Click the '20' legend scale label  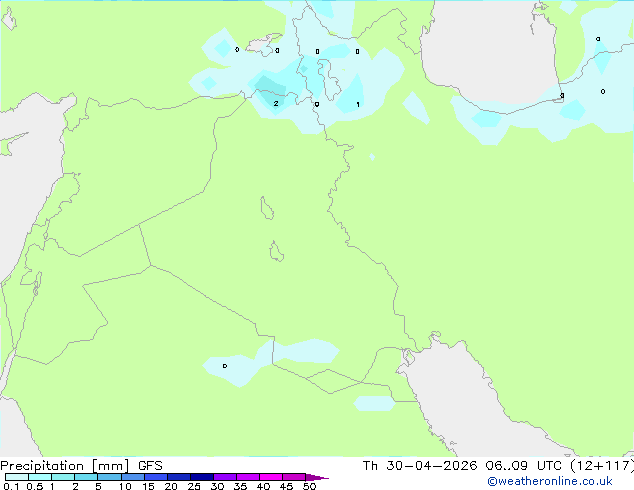pos(171,486)
